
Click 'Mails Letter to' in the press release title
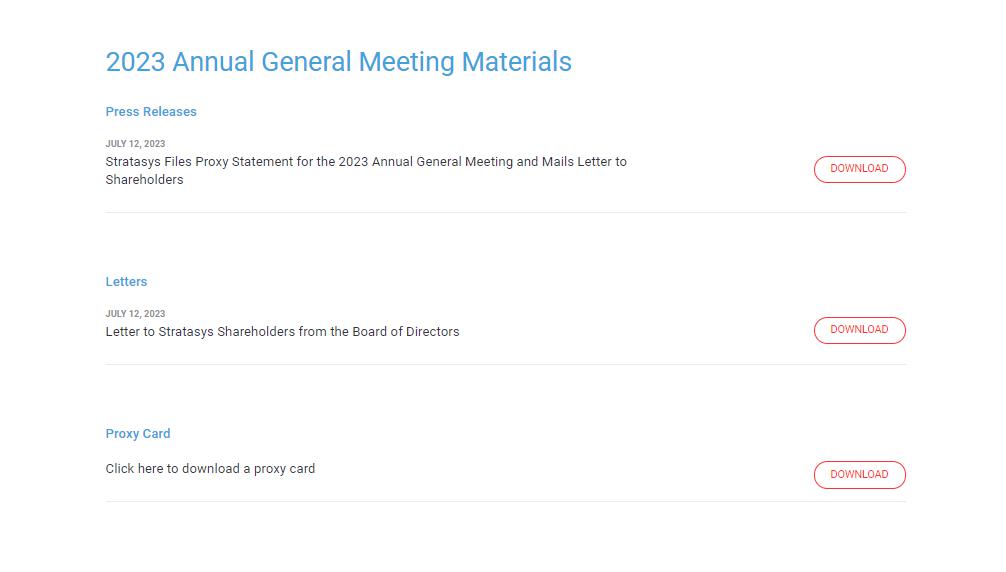tap(584, 162)
